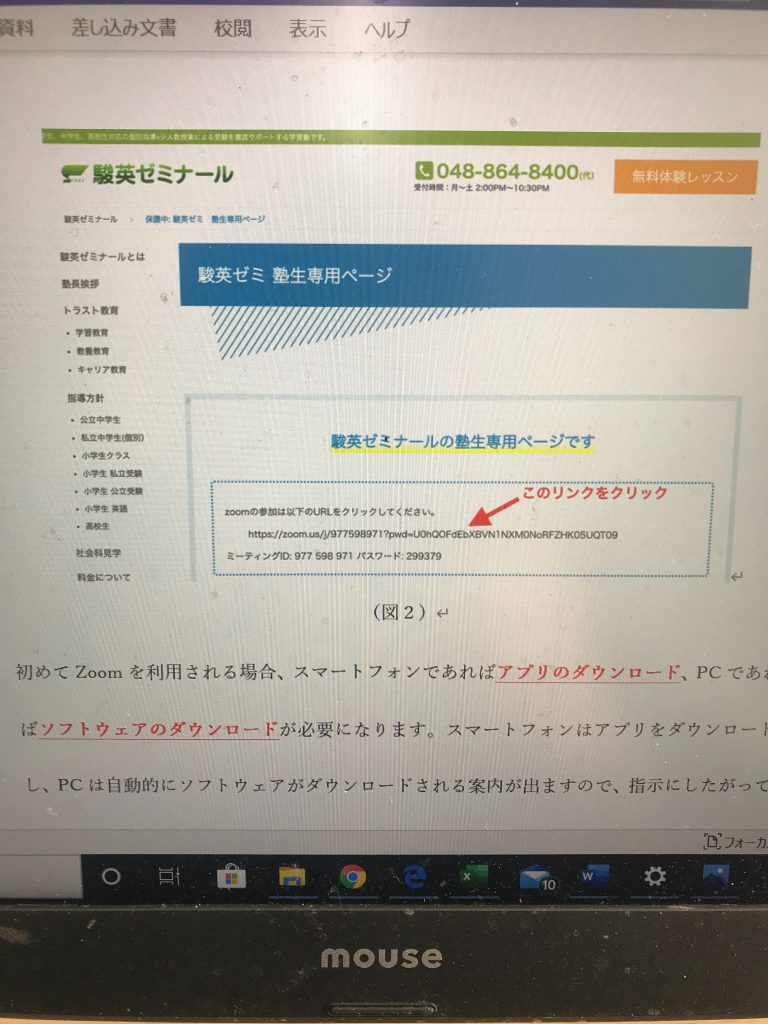
Task: Click the highlighted 駿英ゼミナールの塾生専用ページです heading
Action: (462, 441)
